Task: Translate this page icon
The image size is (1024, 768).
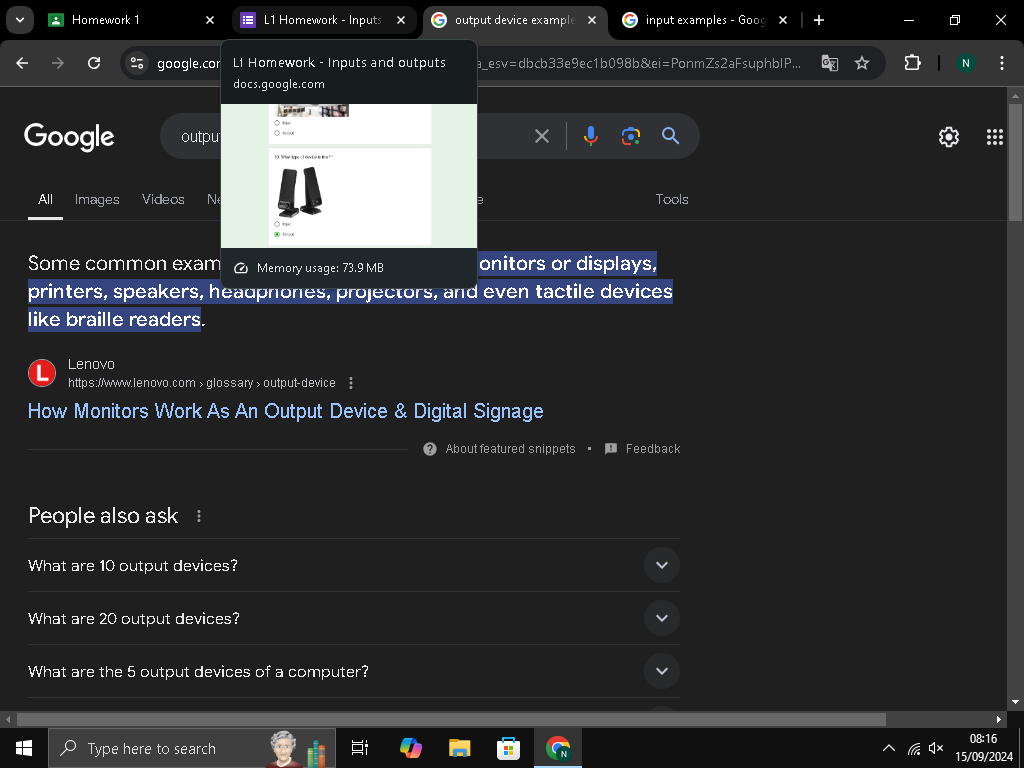Action: [x=829, y=63]
